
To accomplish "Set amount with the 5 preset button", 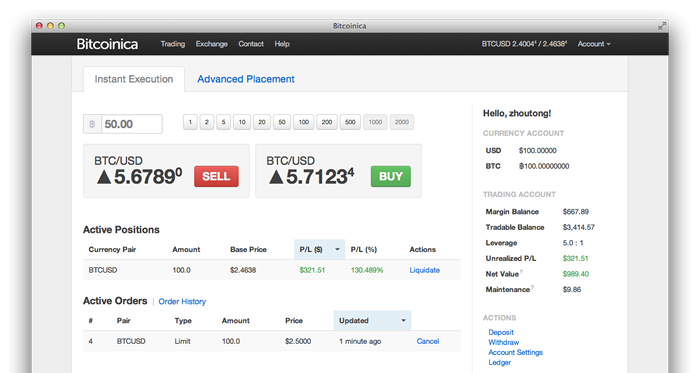I will [223, 122].
